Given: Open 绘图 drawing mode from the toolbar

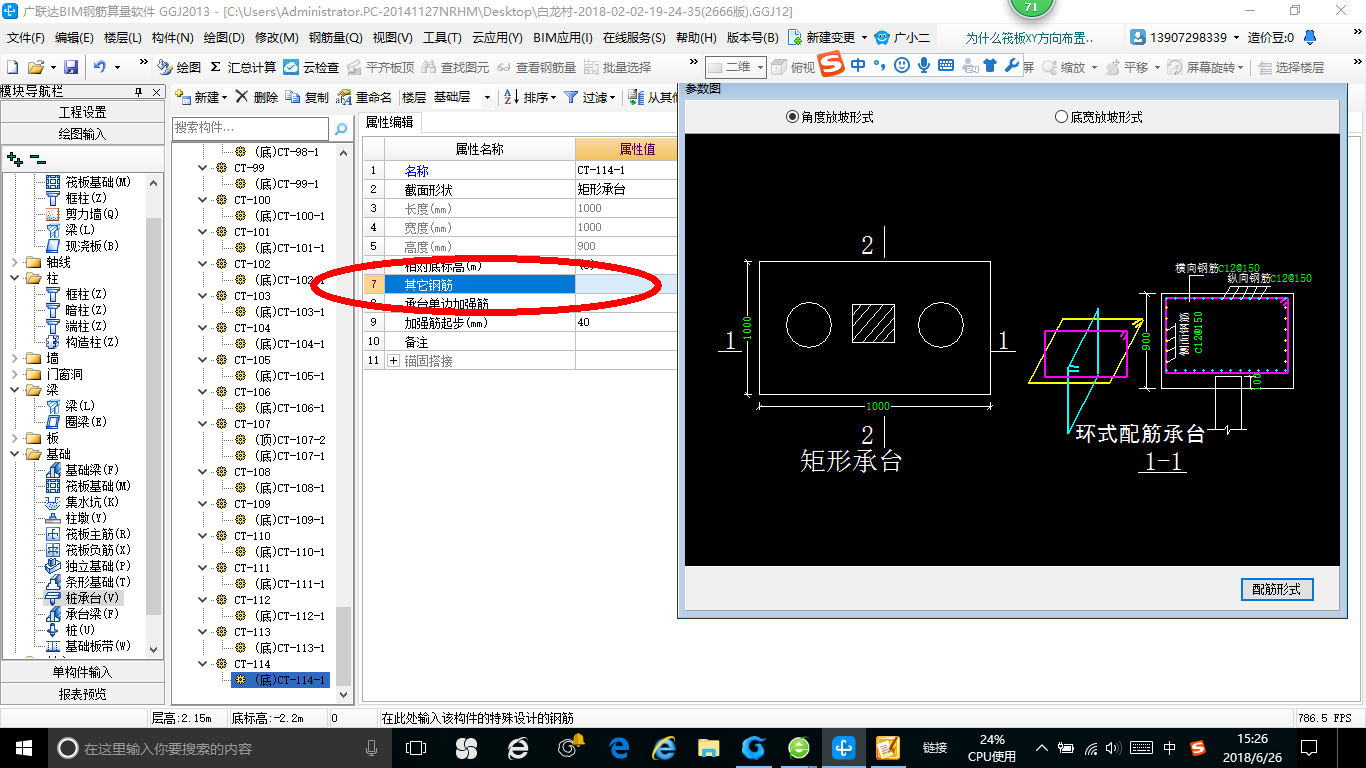Looking at the screenshot, I should click(x=179, y=67).
